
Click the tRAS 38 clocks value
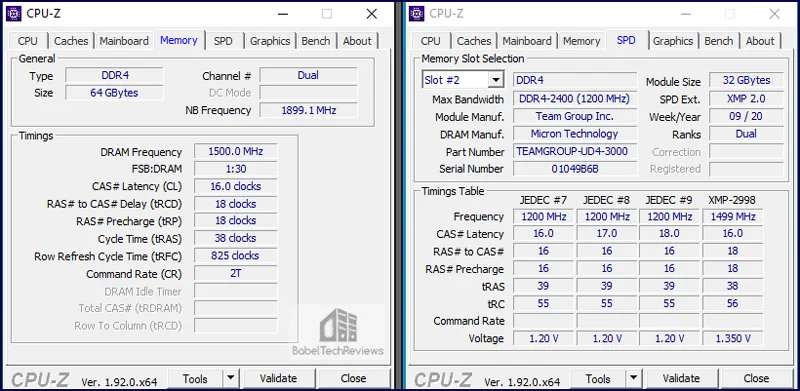236,238
